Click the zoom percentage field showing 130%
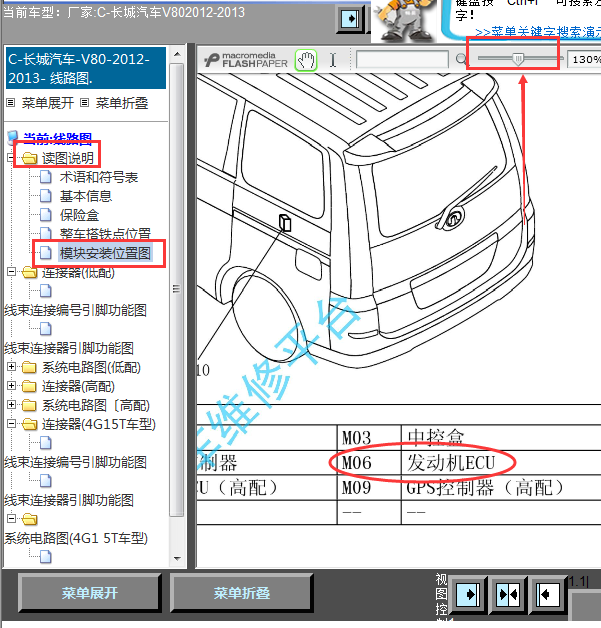Screen dimensions: 601x628 pos(584,60)
